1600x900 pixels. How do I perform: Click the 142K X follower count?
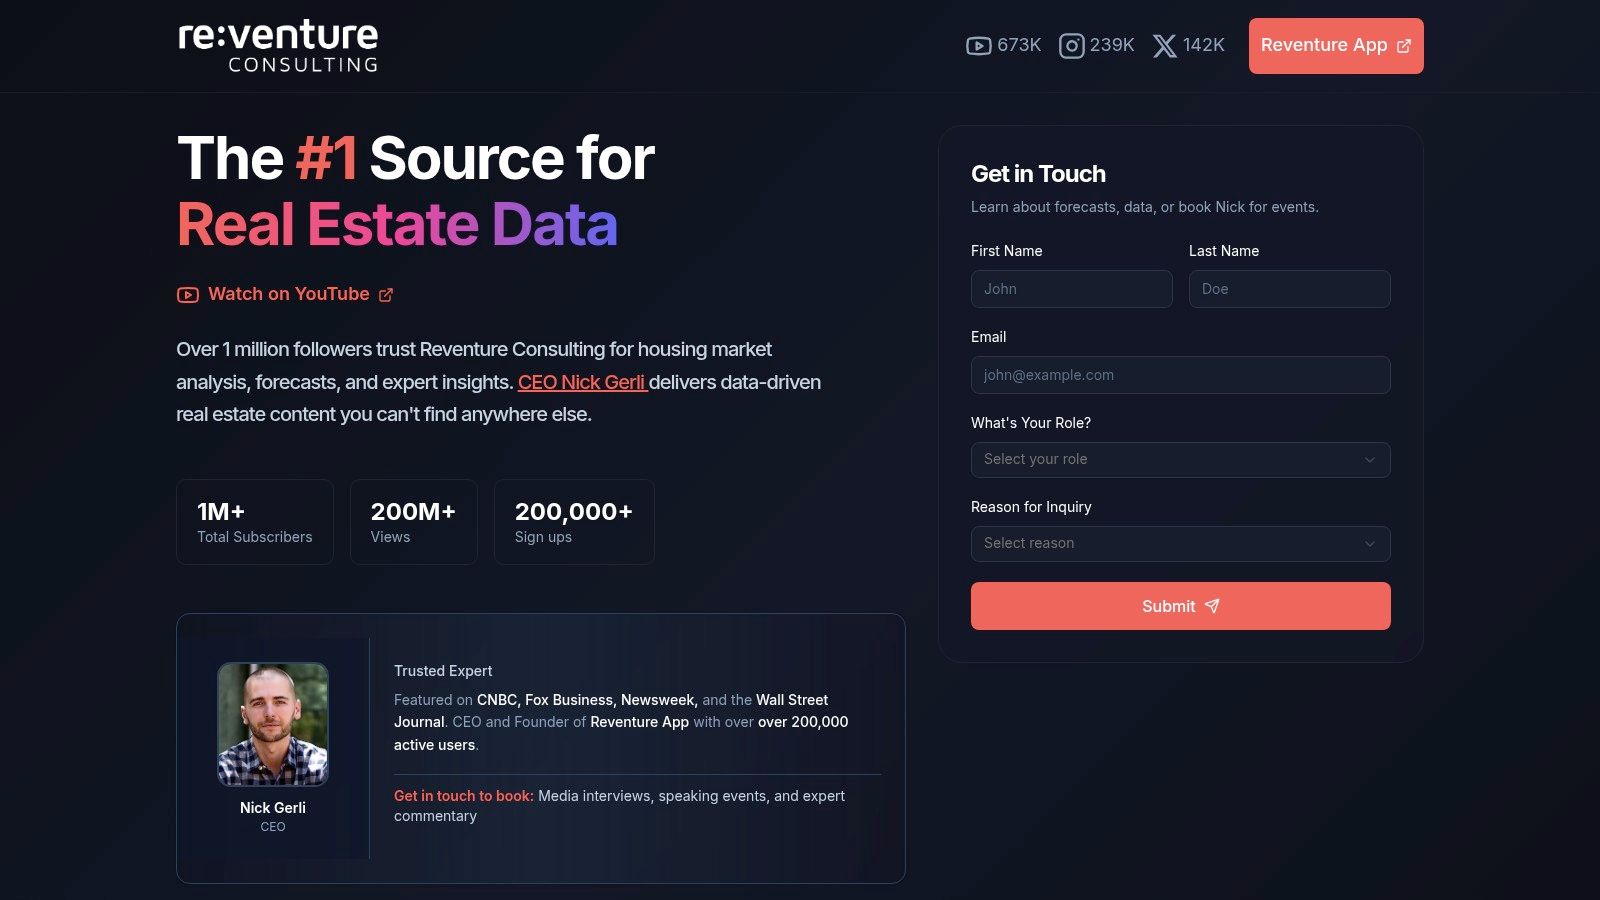click(1204, 45)
